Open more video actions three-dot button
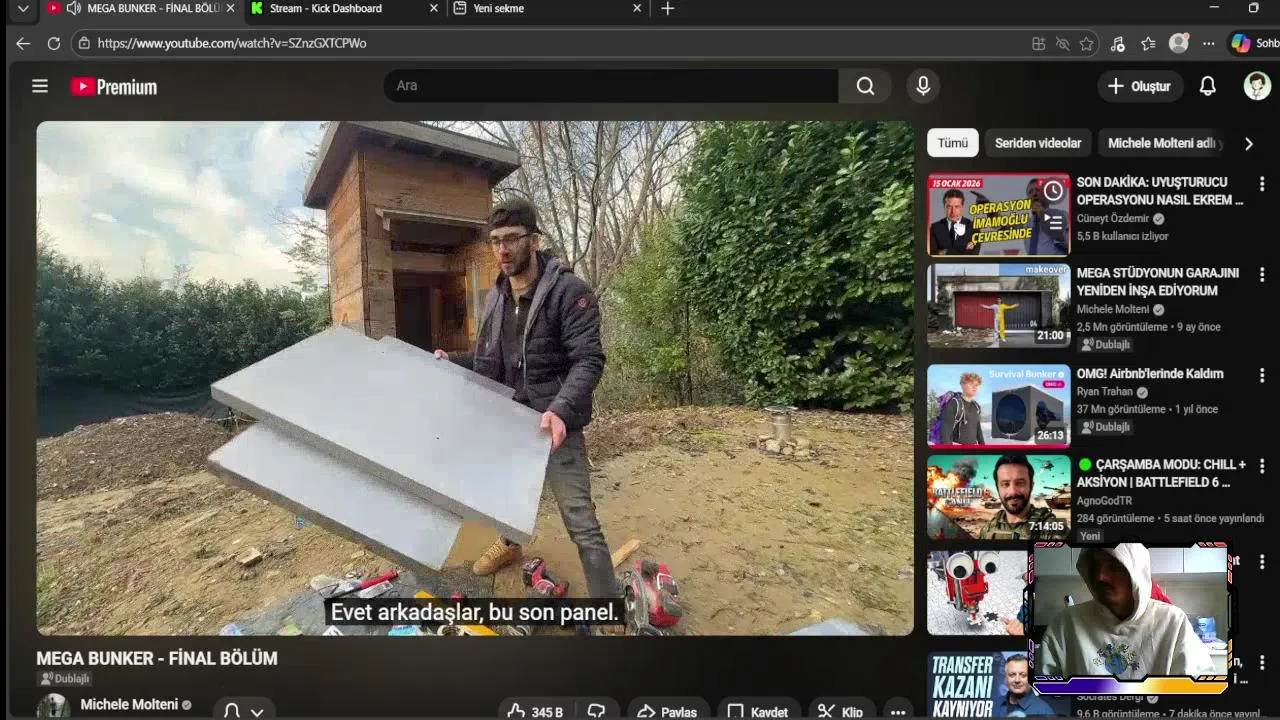Screen dimensions: 1280x720 click(898, 711)
